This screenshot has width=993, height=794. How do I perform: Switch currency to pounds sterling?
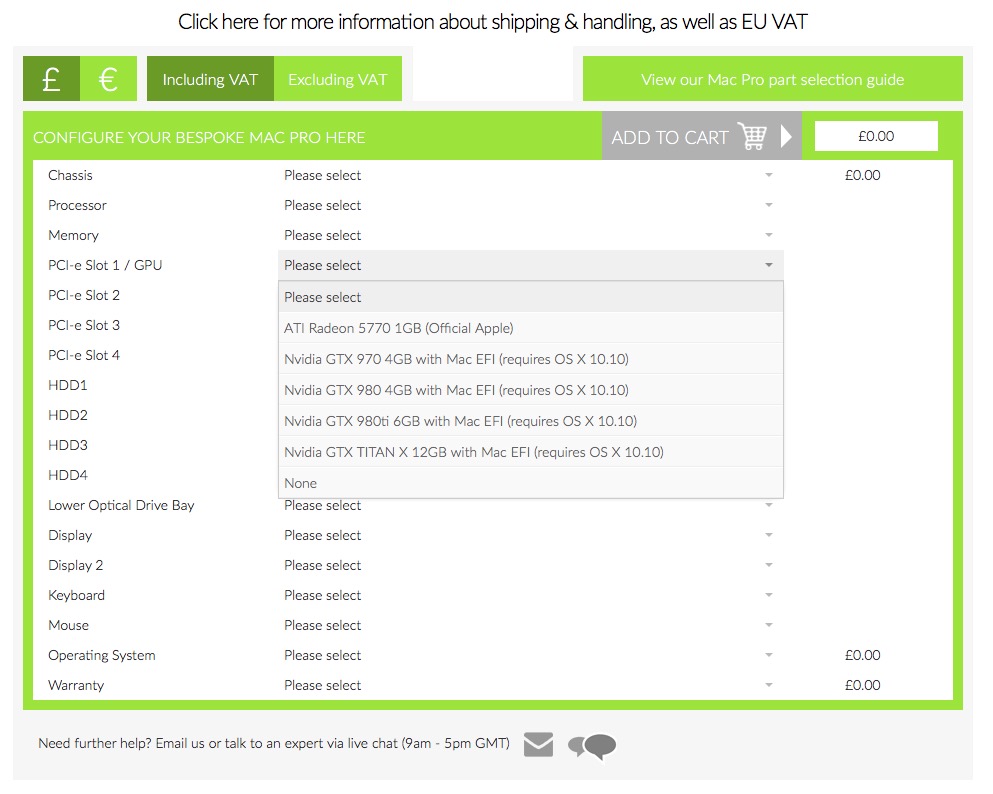tap(51, 79)
